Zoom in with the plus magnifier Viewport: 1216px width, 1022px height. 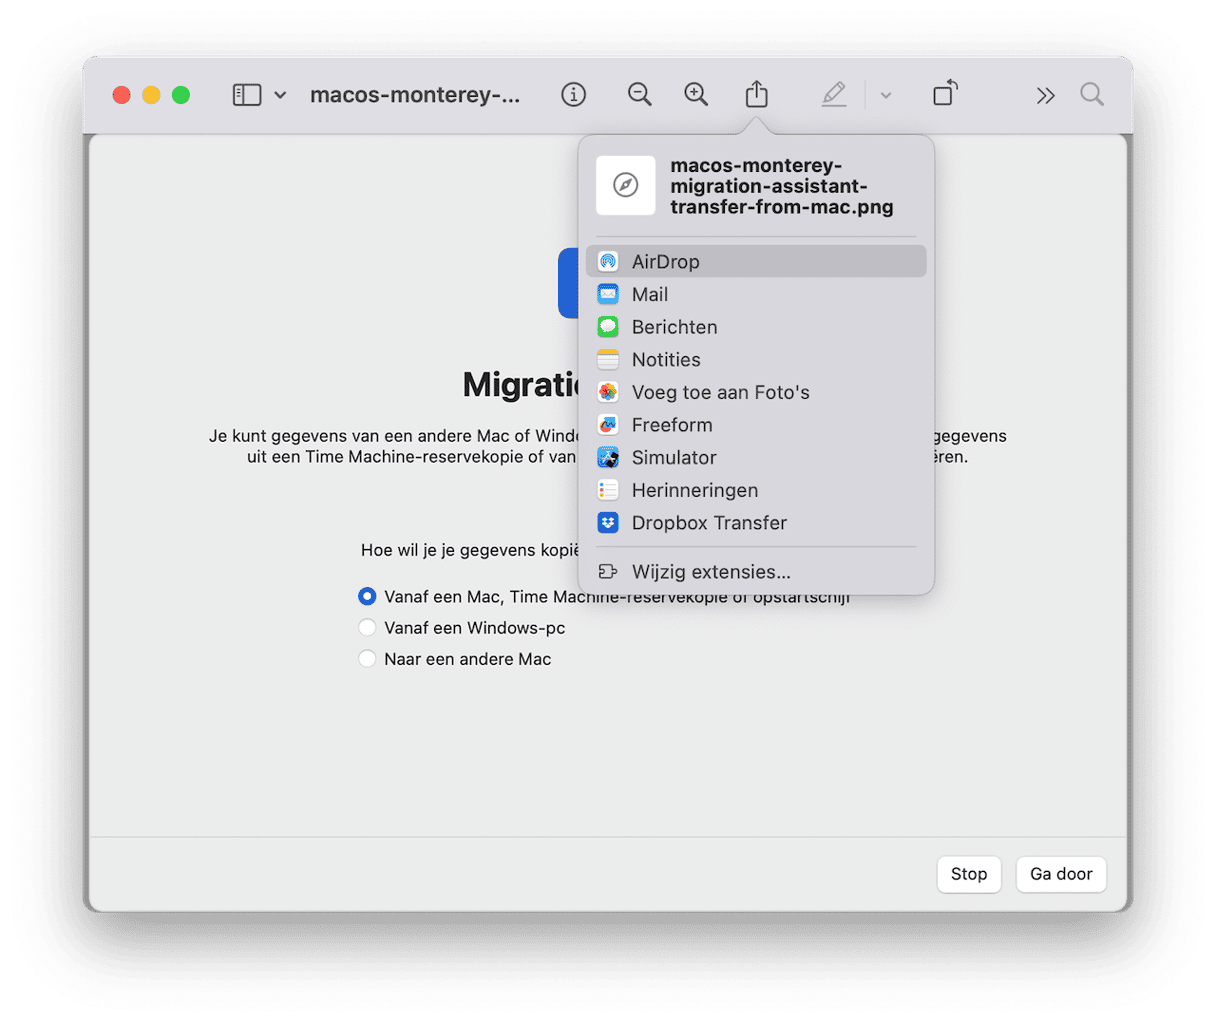pyautogui.click(x=696, y=95)
